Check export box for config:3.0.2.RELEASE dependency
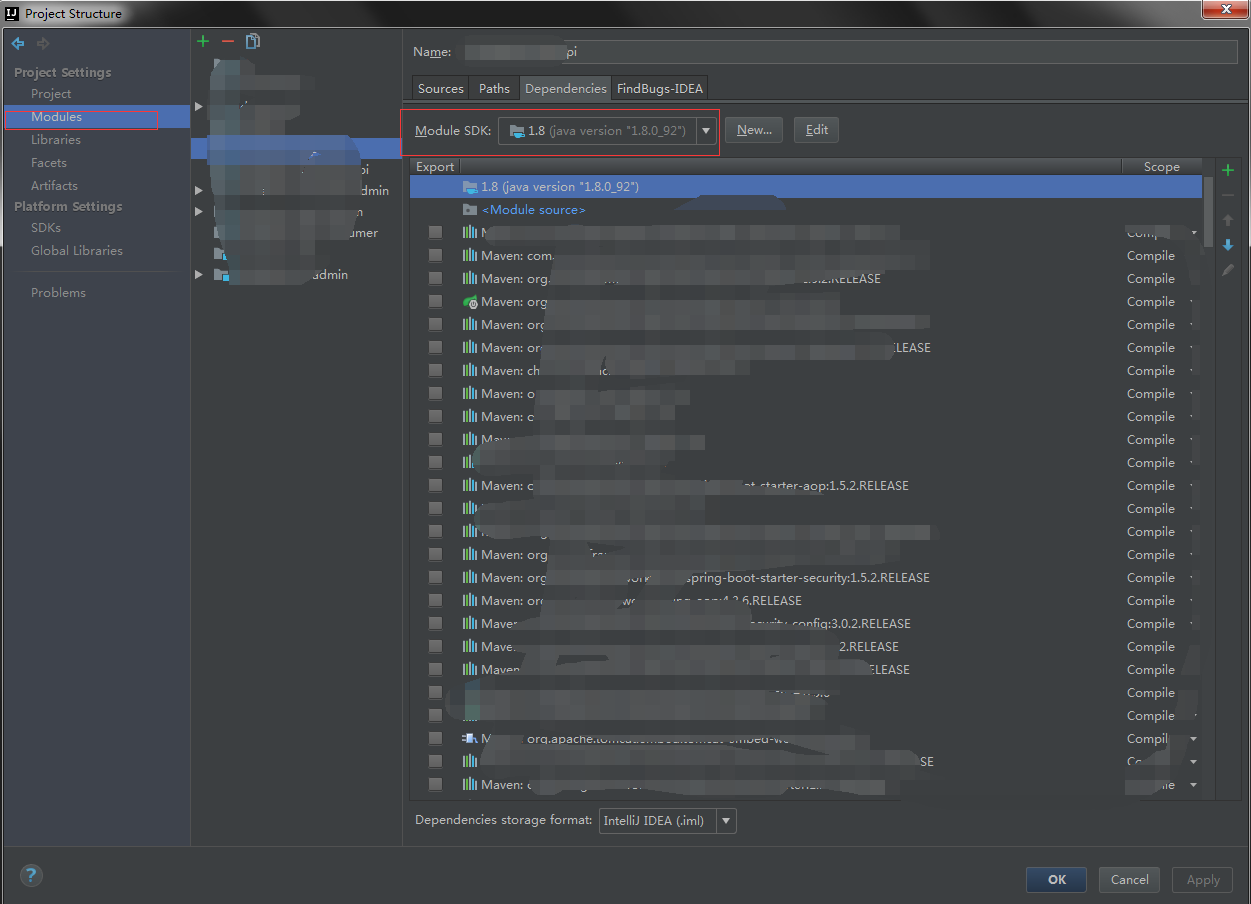Image resolution: width=1251 pixels, height=904 pixels. [x=435, y=624]
